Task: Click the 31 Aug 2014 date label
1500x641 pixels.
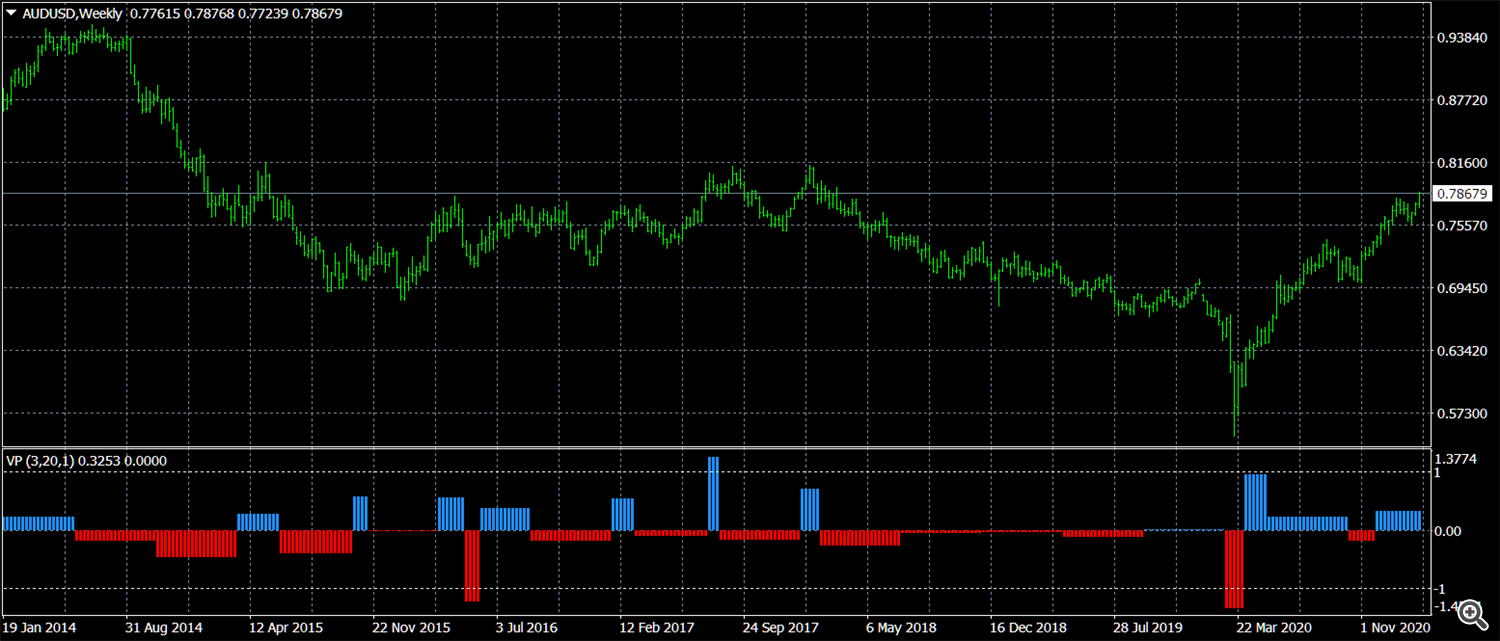Action: point(164,628)
